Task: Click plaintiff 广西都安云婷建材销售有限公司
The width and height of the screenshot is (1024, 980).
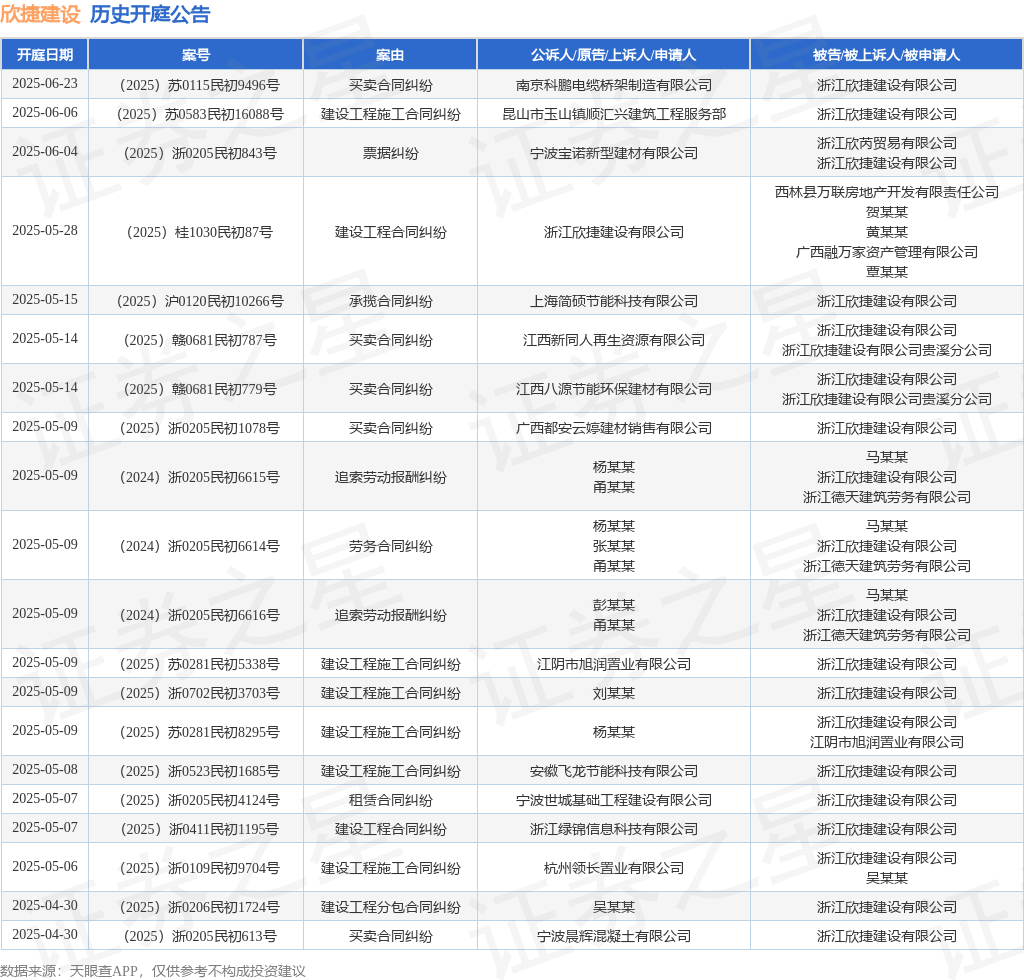Action: tap(613, 428)
